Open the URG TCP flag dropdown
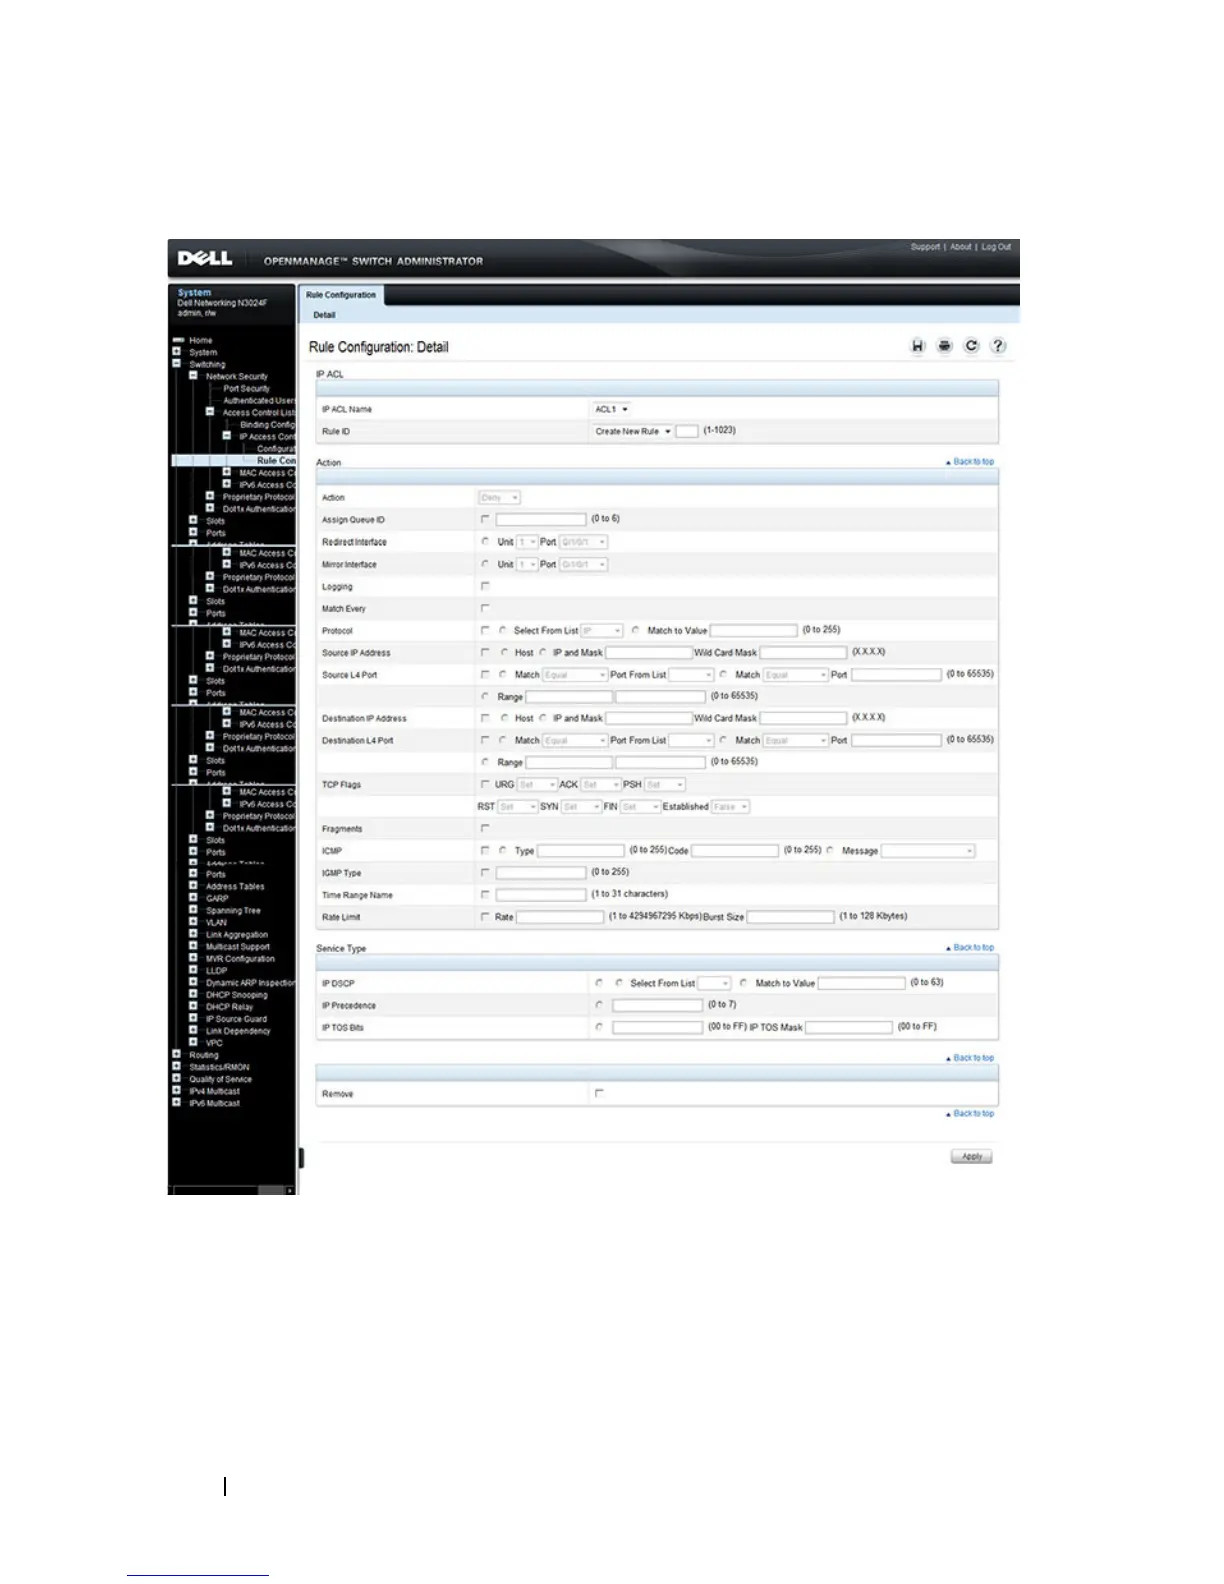This screenshot has height=1584, width=1224. tap(537, 784)
